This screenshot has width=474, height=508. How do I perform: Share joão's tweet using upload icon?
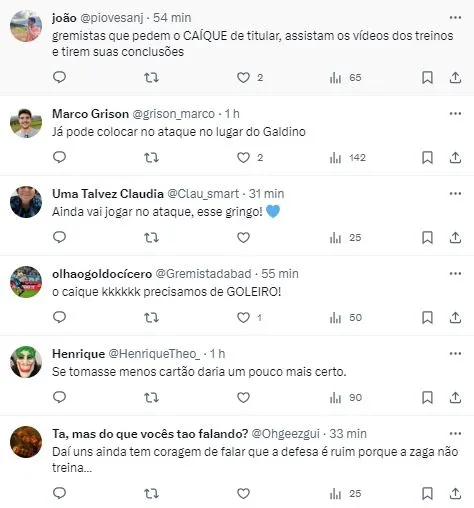455,77
